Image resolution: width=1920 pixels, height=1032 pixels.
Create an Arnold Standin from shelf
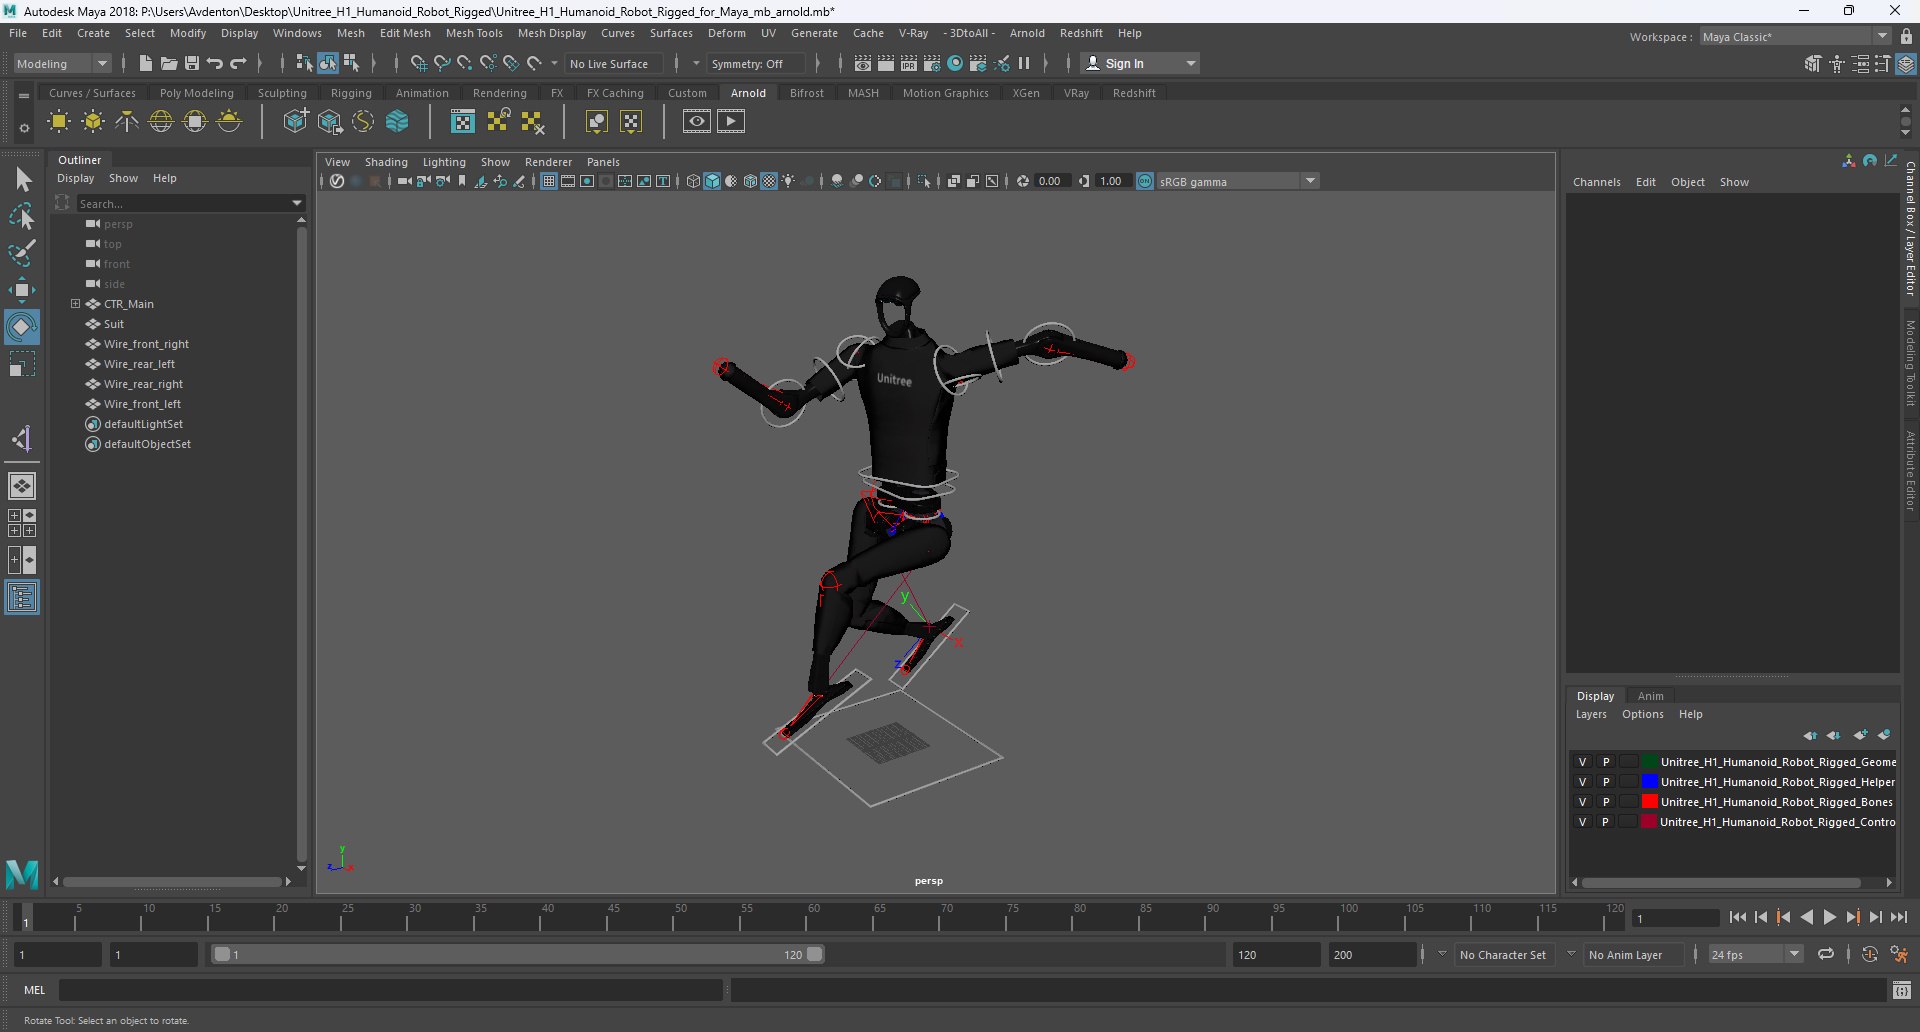295,122
